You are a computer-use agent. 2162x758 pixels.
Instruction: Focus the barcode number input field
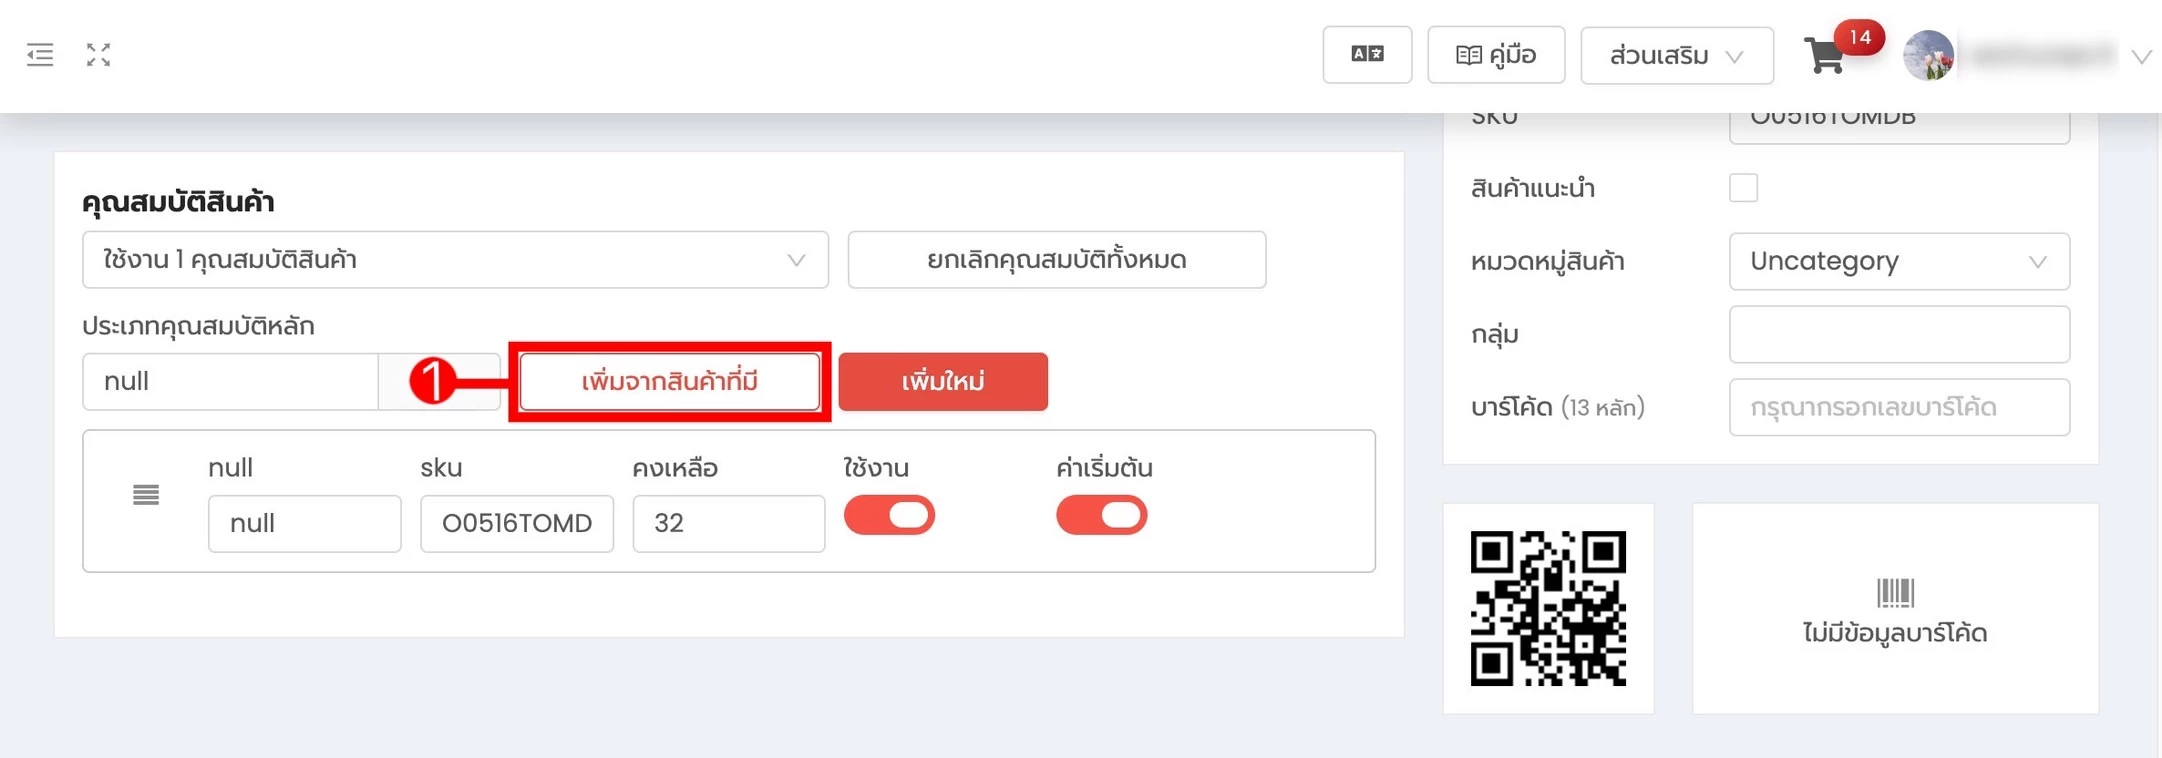point(1899,407)
